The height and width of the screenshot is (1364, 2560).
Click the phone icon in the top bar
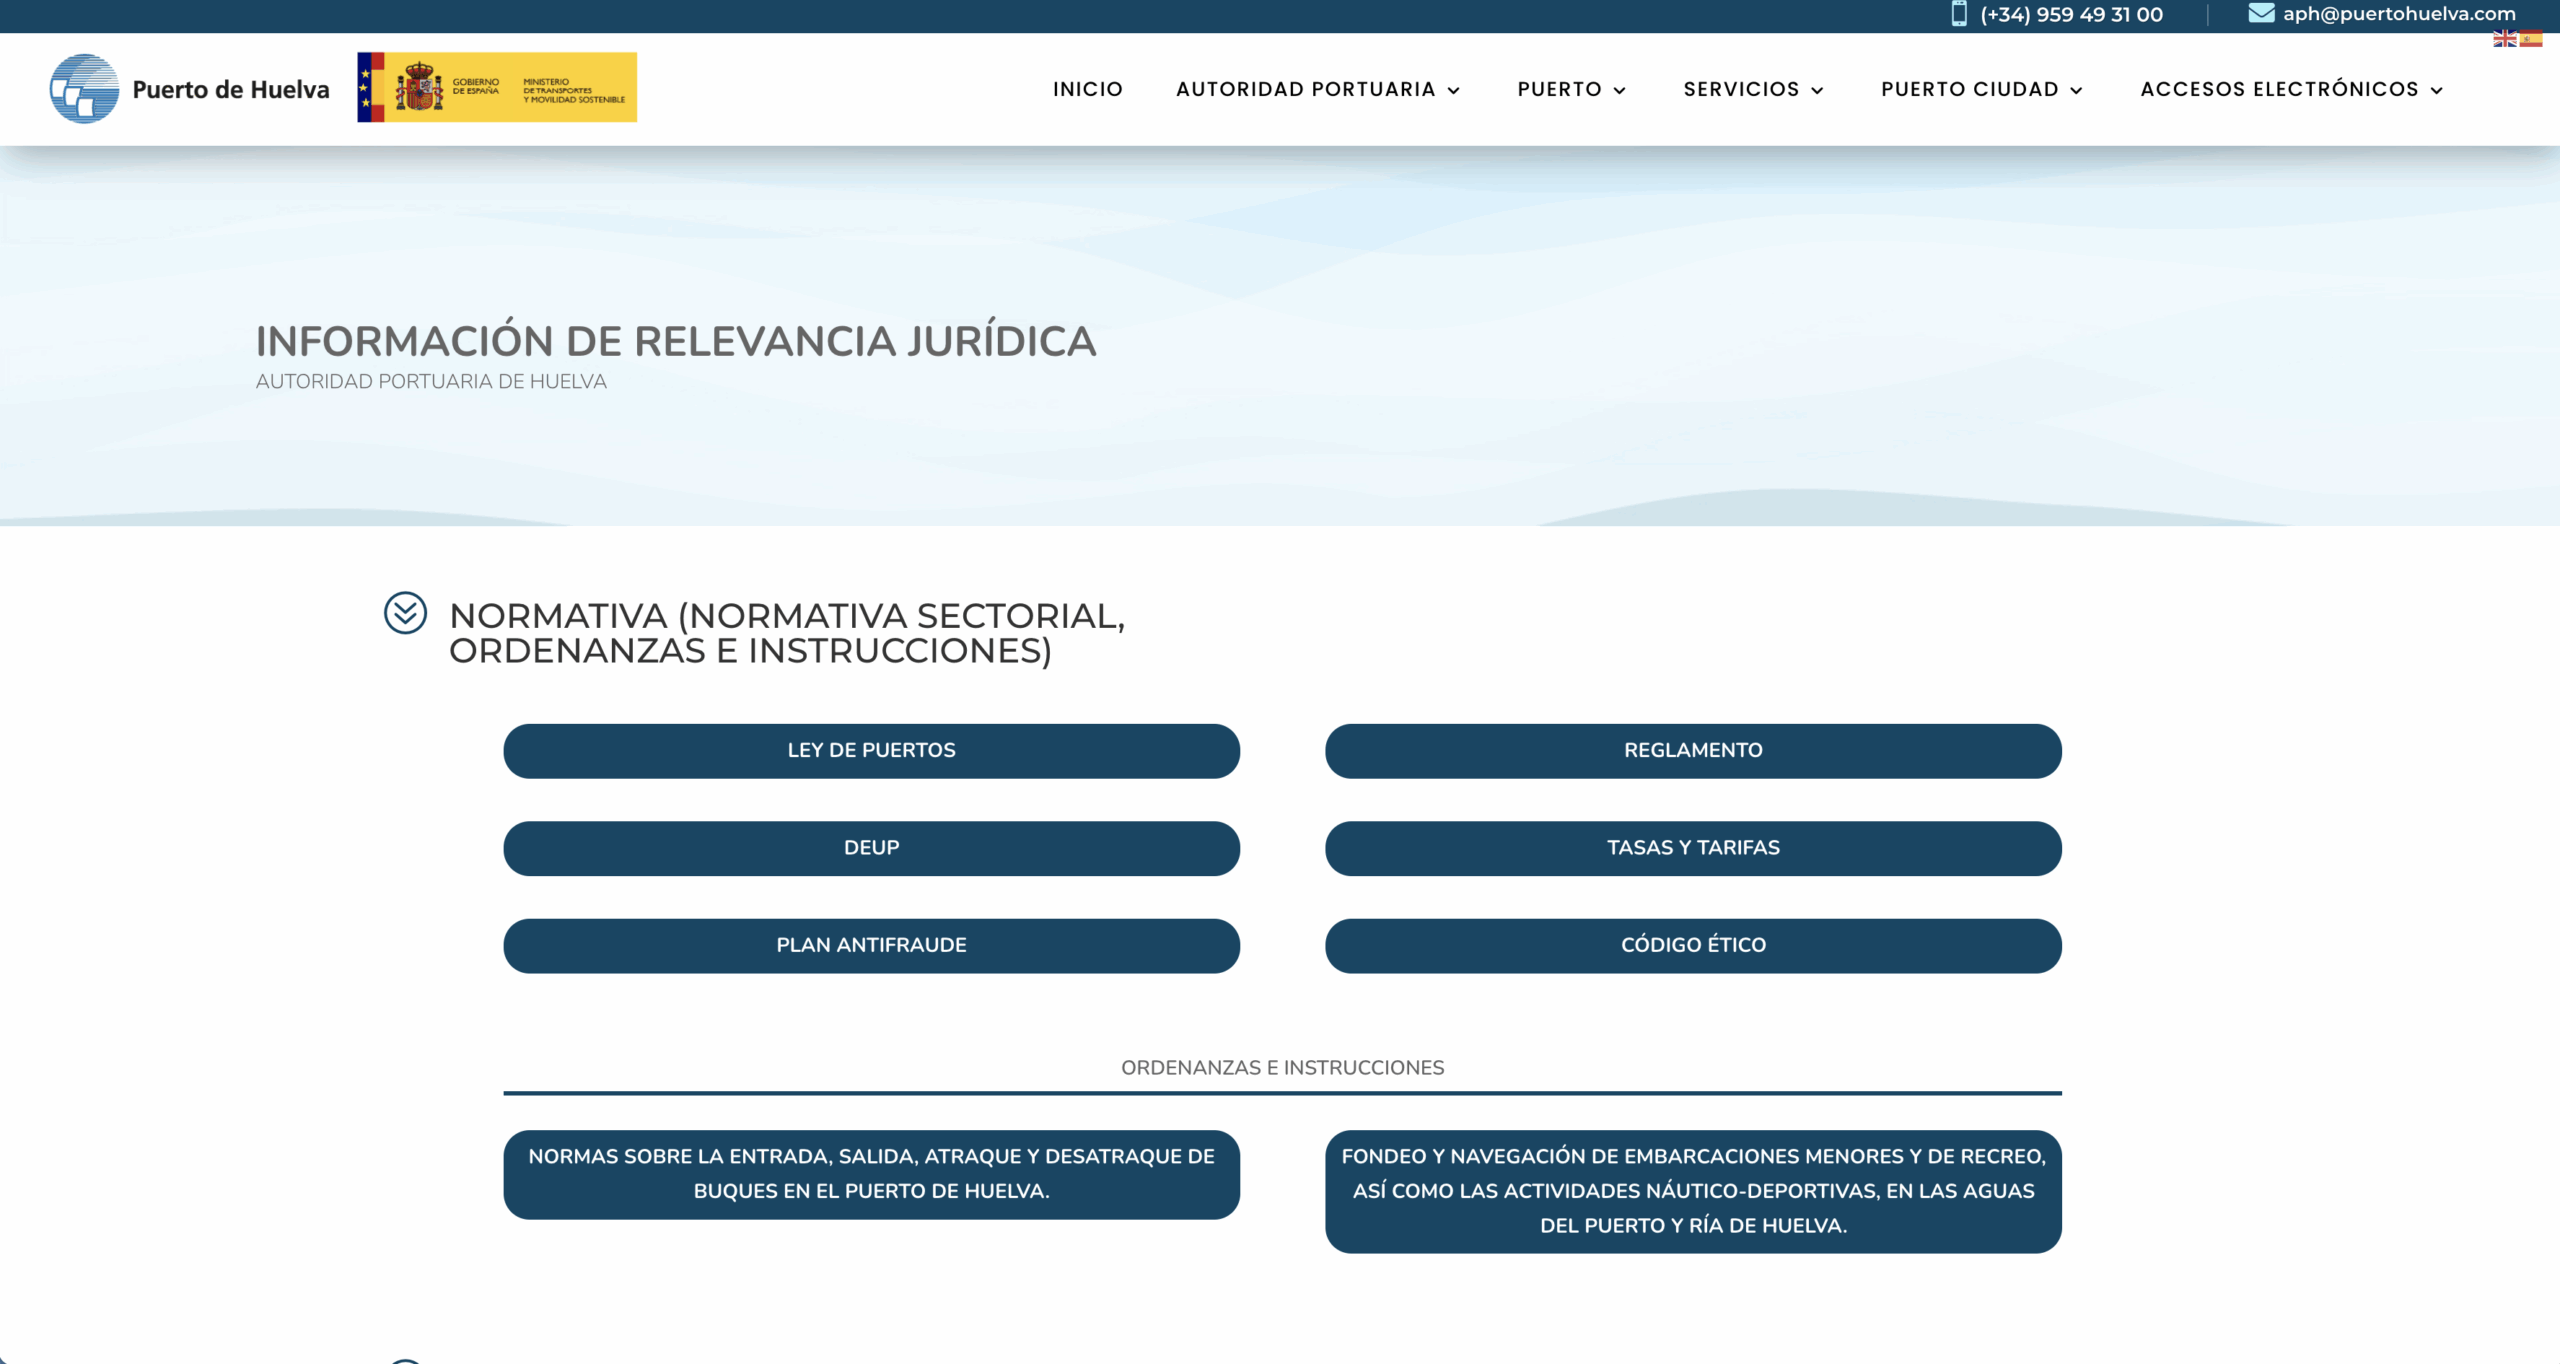click(1958, 14)
